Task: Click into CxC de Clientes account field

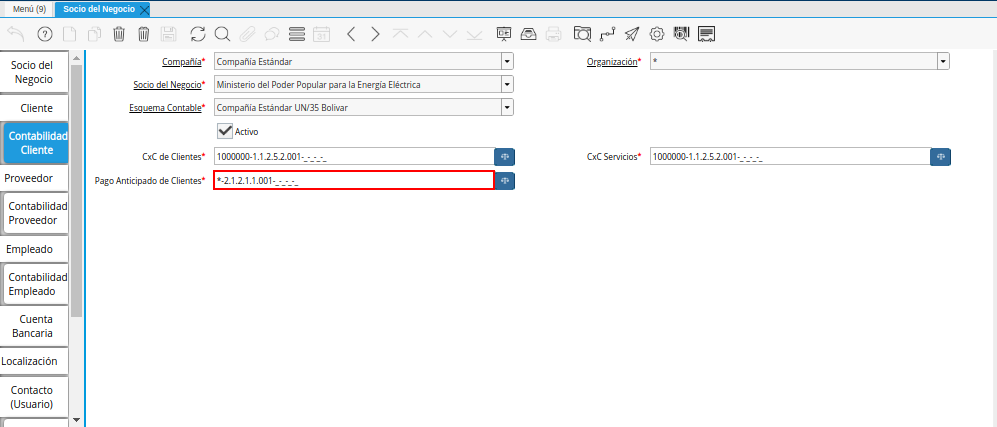Action: (x=354, y=156)
